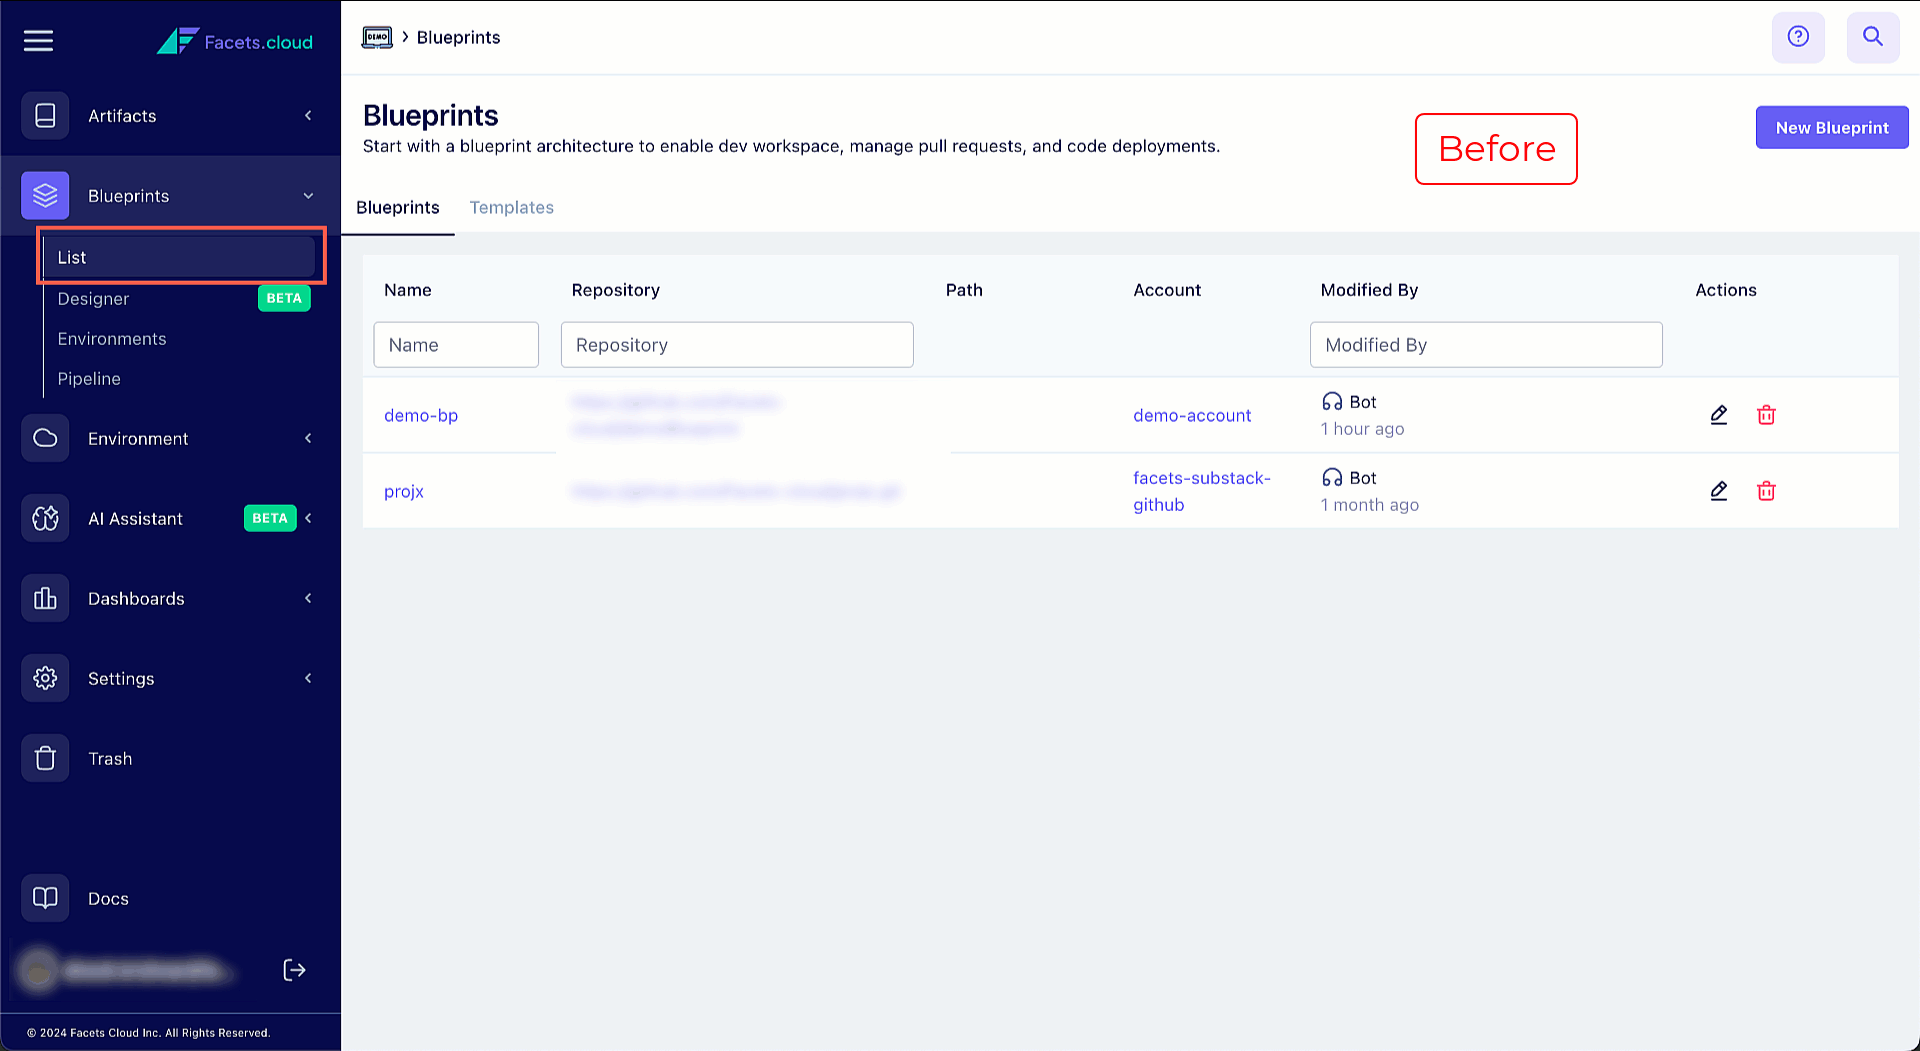Click the New Blueprint button
The width and height of the screenshot is (1920, 1051).
[1831, 128]
